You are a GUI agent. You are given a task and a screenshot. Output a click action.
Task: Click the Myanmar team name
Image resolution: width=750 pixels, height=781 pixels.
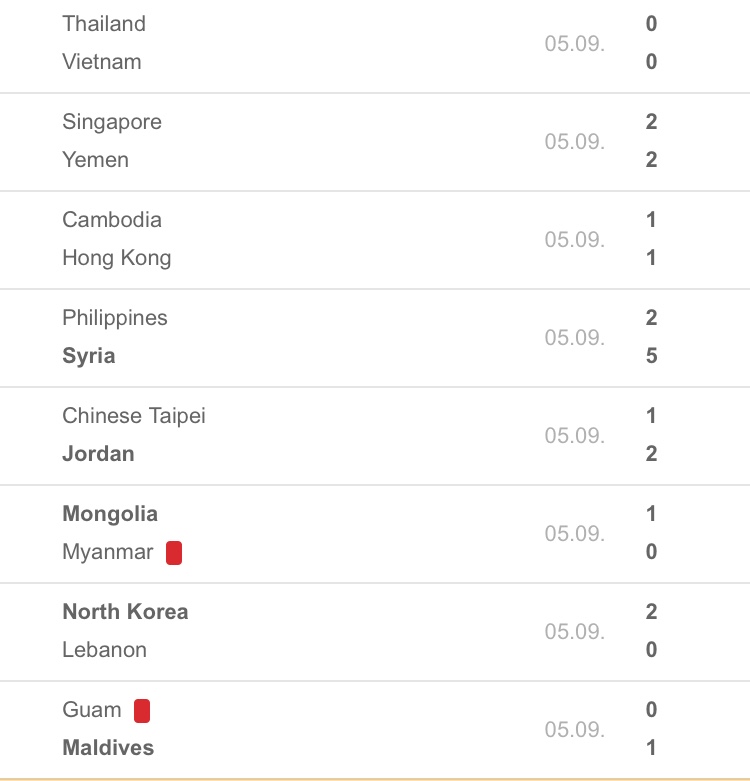[x=108, y=552]
